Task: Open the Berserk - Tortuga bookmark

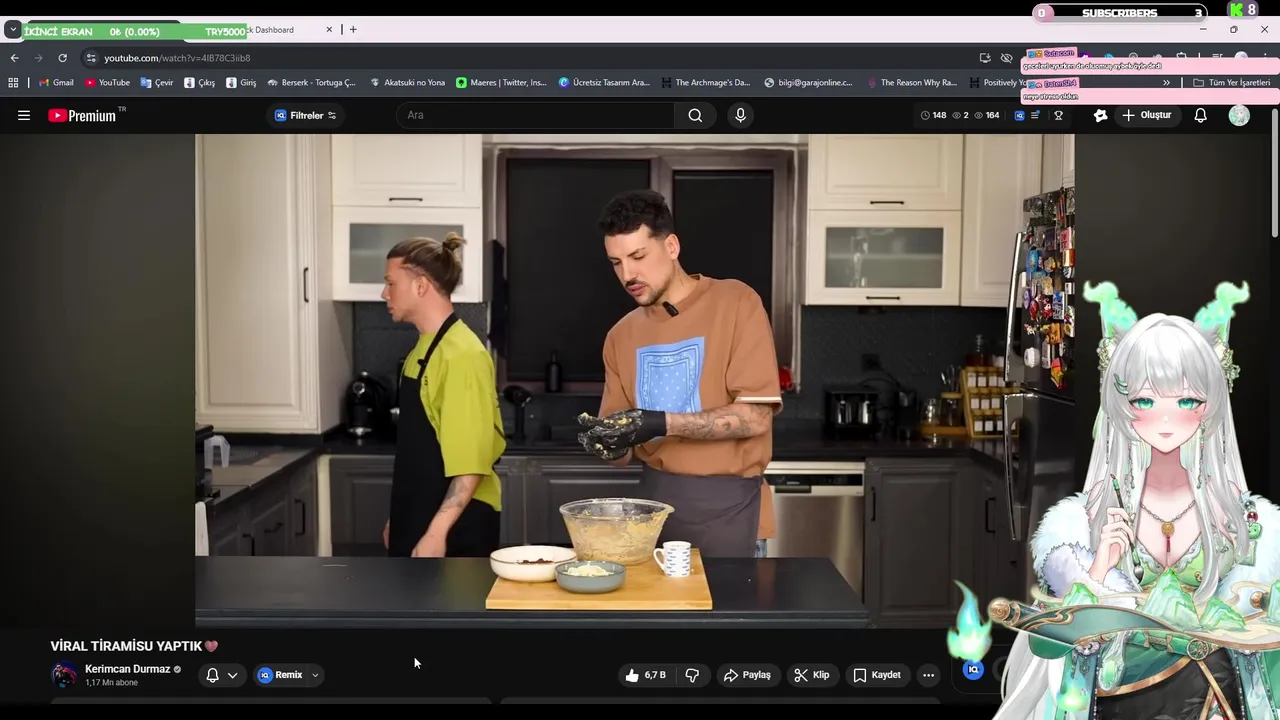Action: (x=311, y=83)
